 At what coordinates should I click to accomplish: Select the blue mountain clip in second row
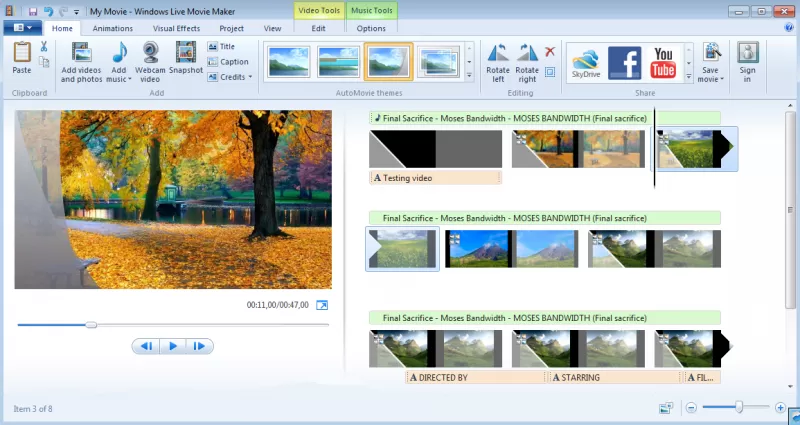(512, 249)
